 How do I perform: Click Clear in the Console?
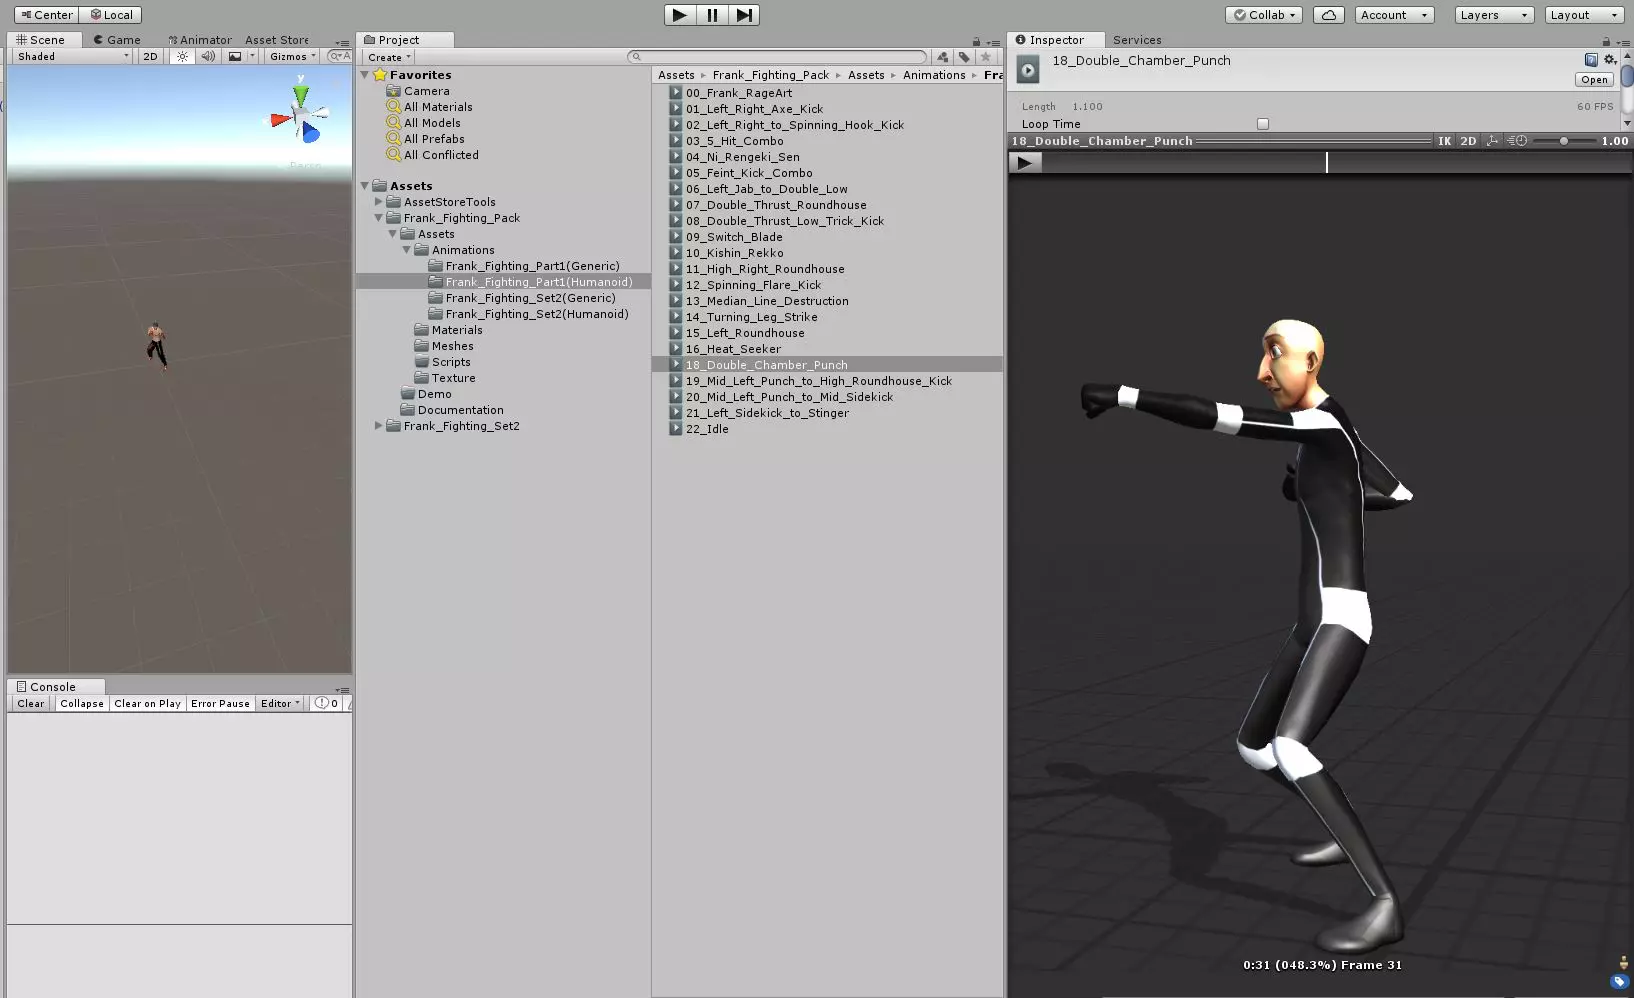coord(31,704)
